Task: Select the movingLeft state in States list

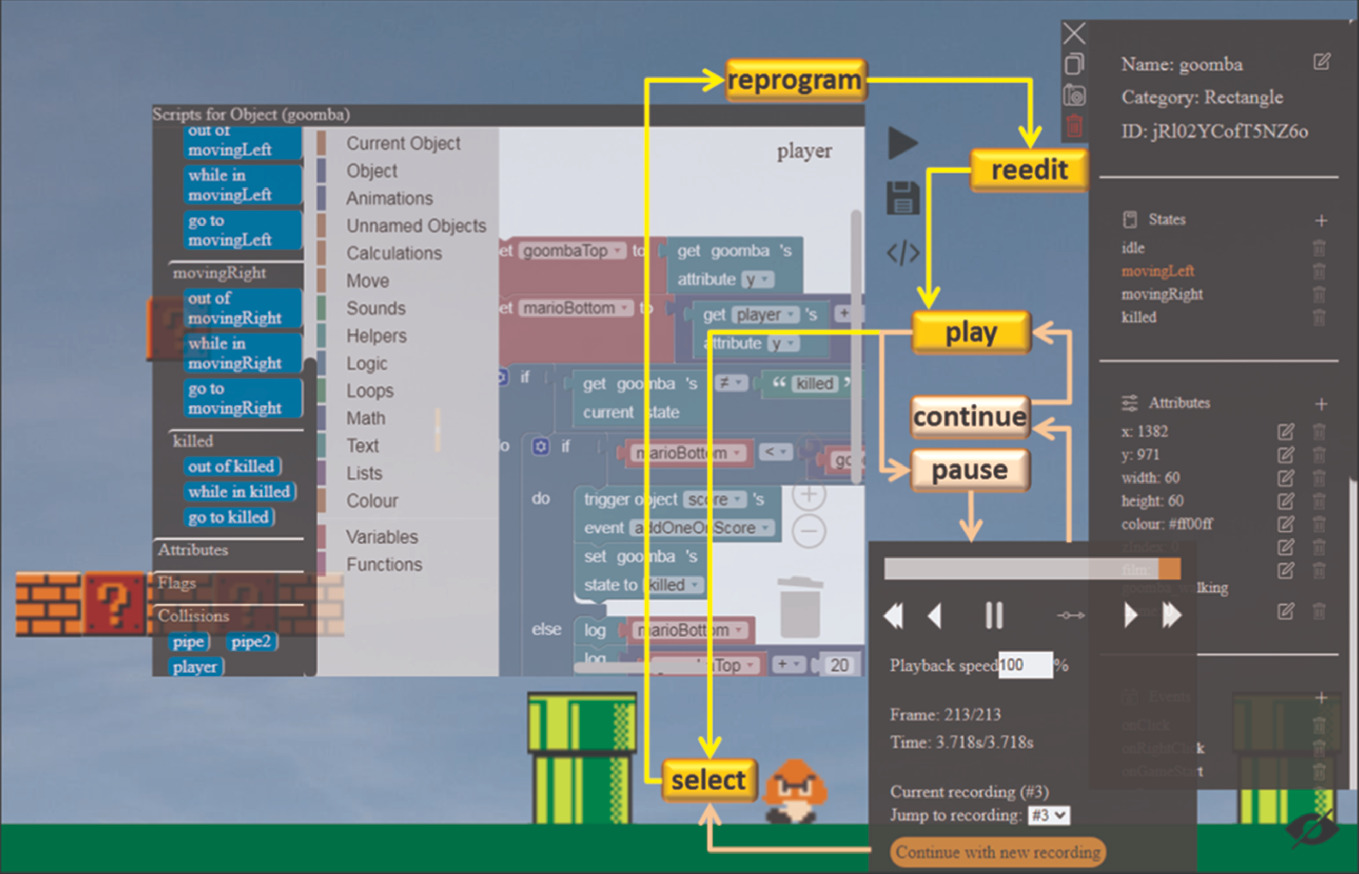Action: (x=1158, y=271)
